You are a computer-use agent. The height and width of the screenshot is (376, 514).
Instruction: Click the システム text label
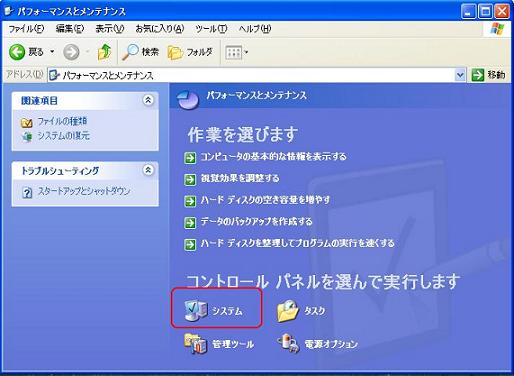pos(227,311)
